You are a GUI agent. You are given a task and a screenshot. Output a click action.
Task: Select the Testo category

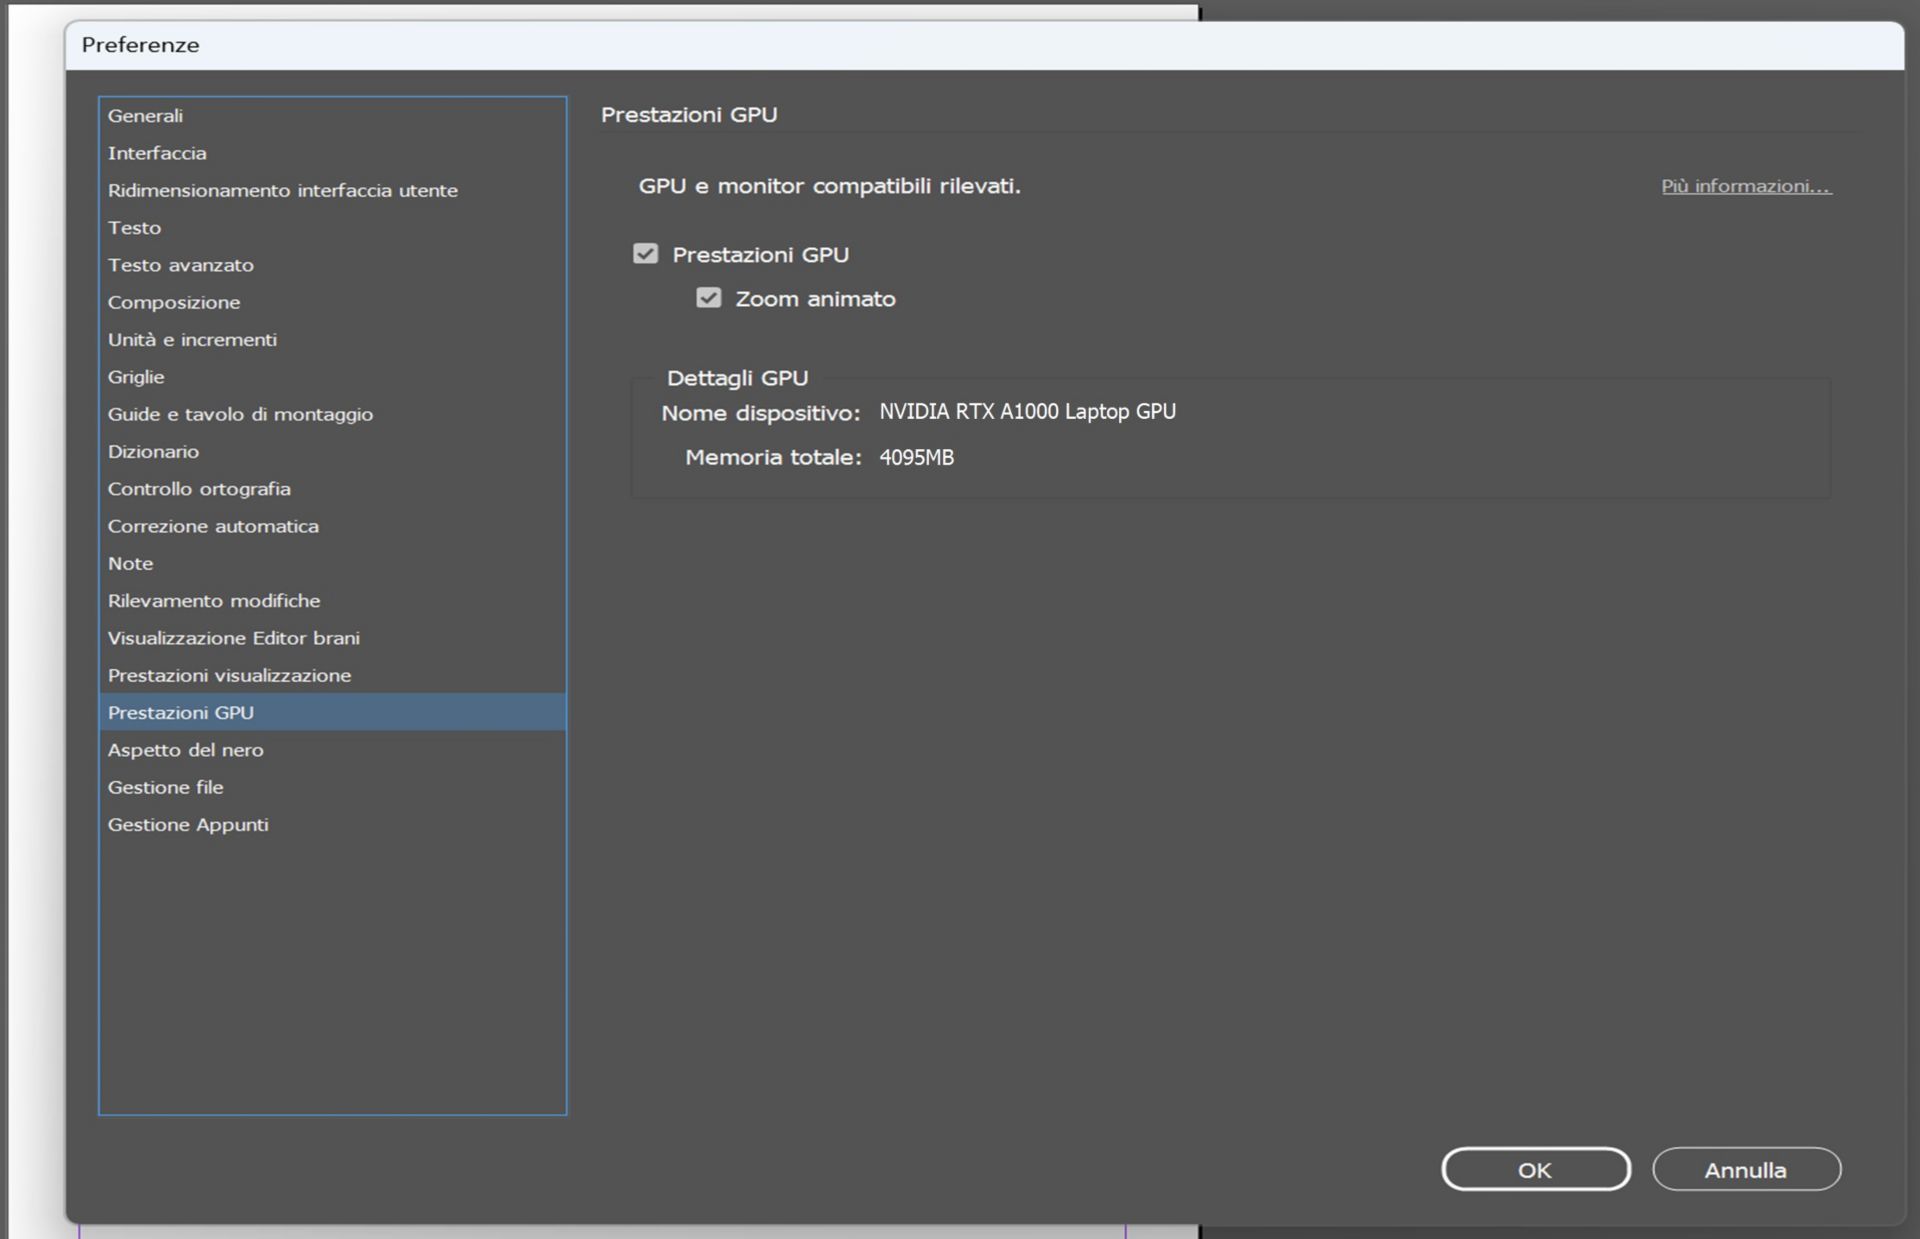[134, 228]
